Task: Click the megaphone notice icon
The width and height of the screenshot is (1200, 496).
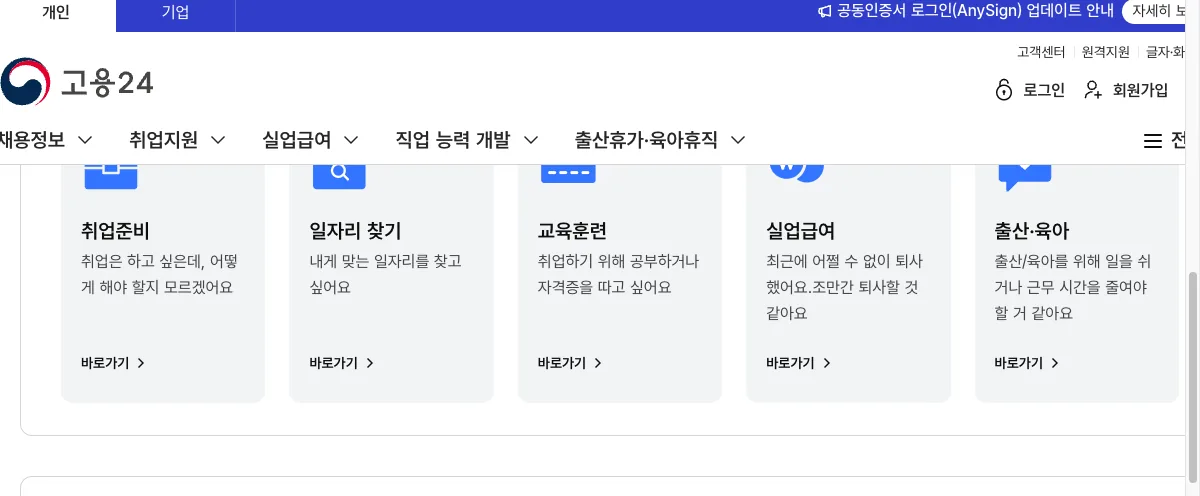Action: [x=825, y=12]
